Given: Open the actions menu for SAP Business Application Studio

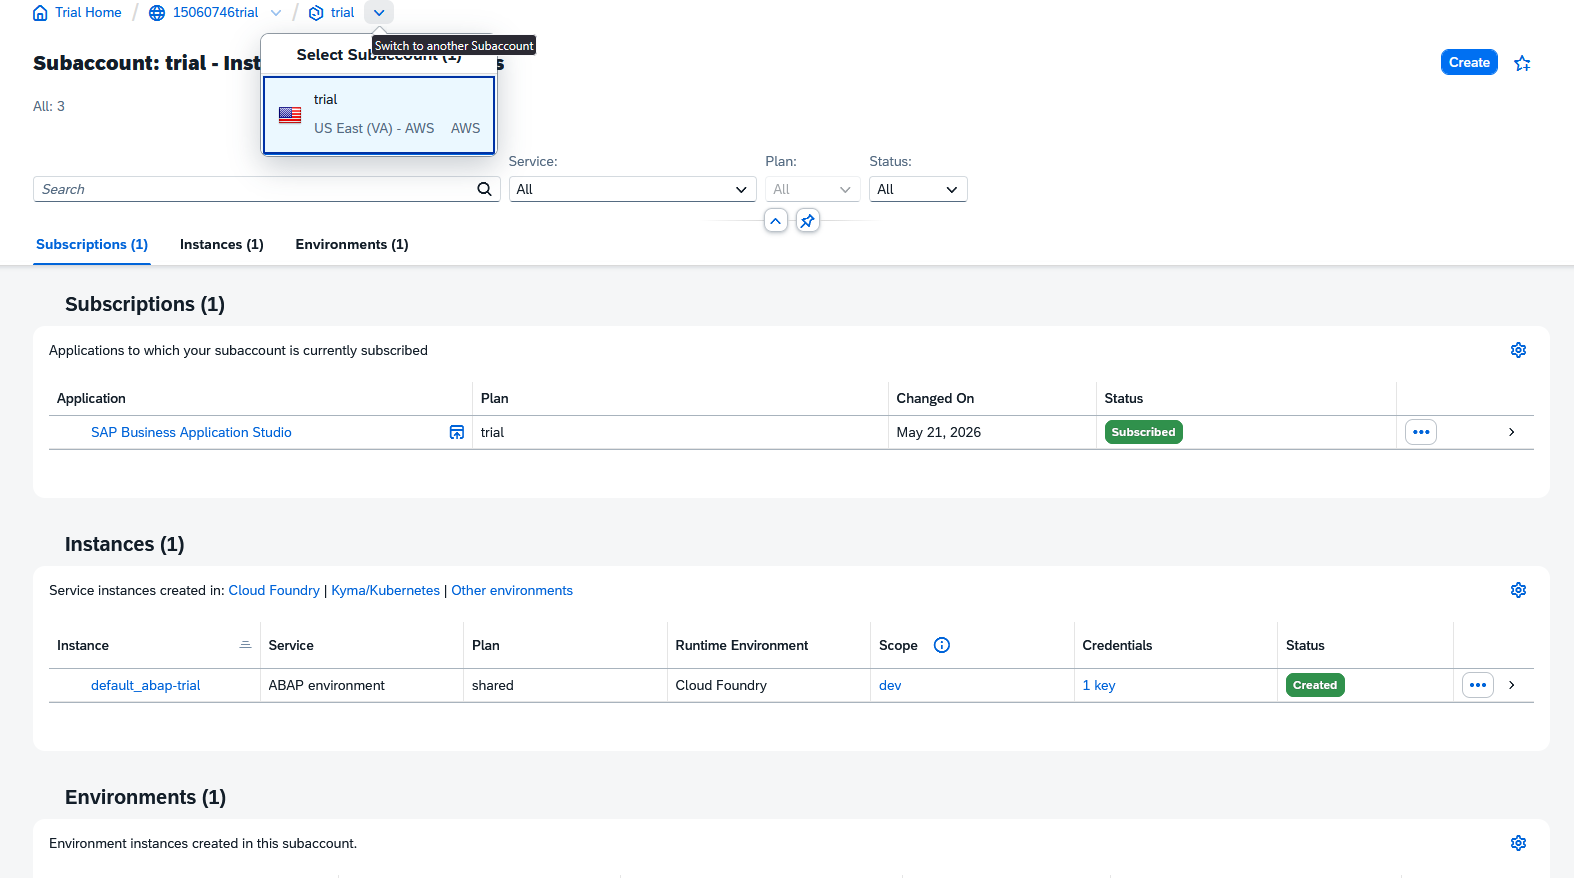Looking at the screenshot, I should pyautogui.click(x=1421, y=432).
